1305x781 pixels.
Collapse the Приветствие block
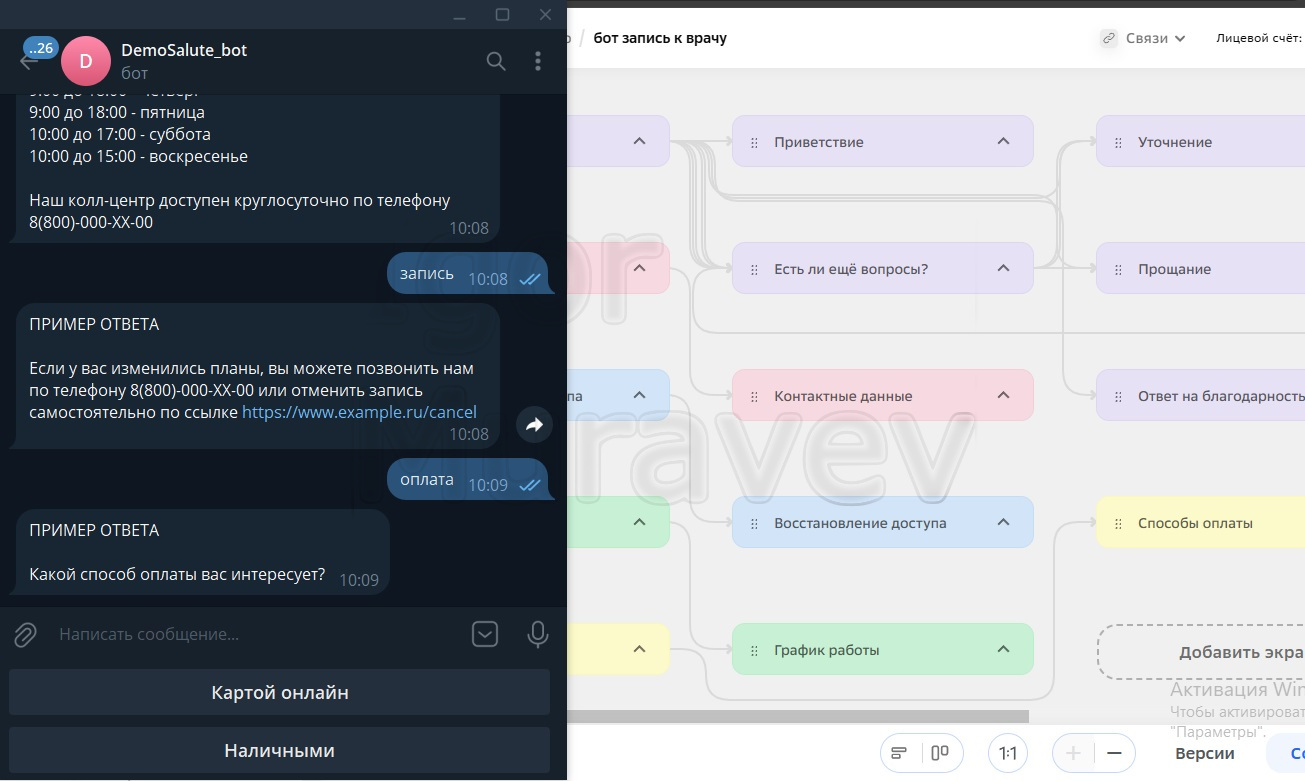point(1003,142)
